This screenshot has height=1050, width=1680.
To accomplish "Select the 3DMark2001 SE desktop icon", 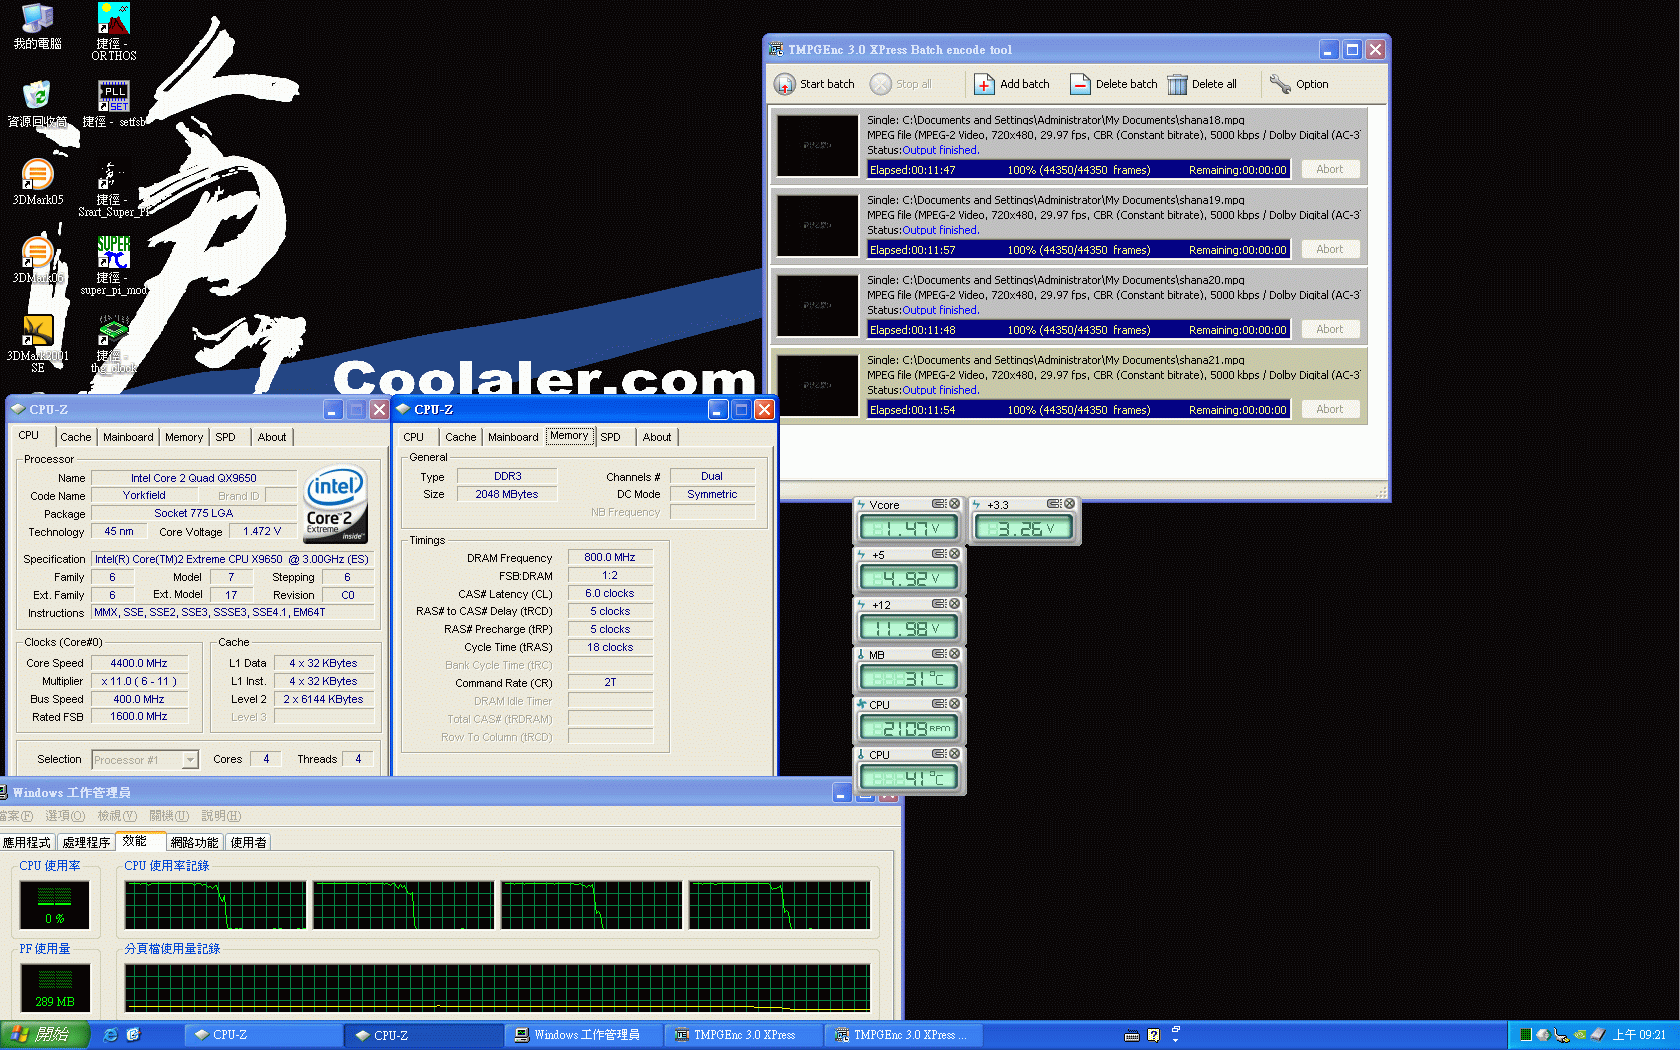I will [38, 330].
